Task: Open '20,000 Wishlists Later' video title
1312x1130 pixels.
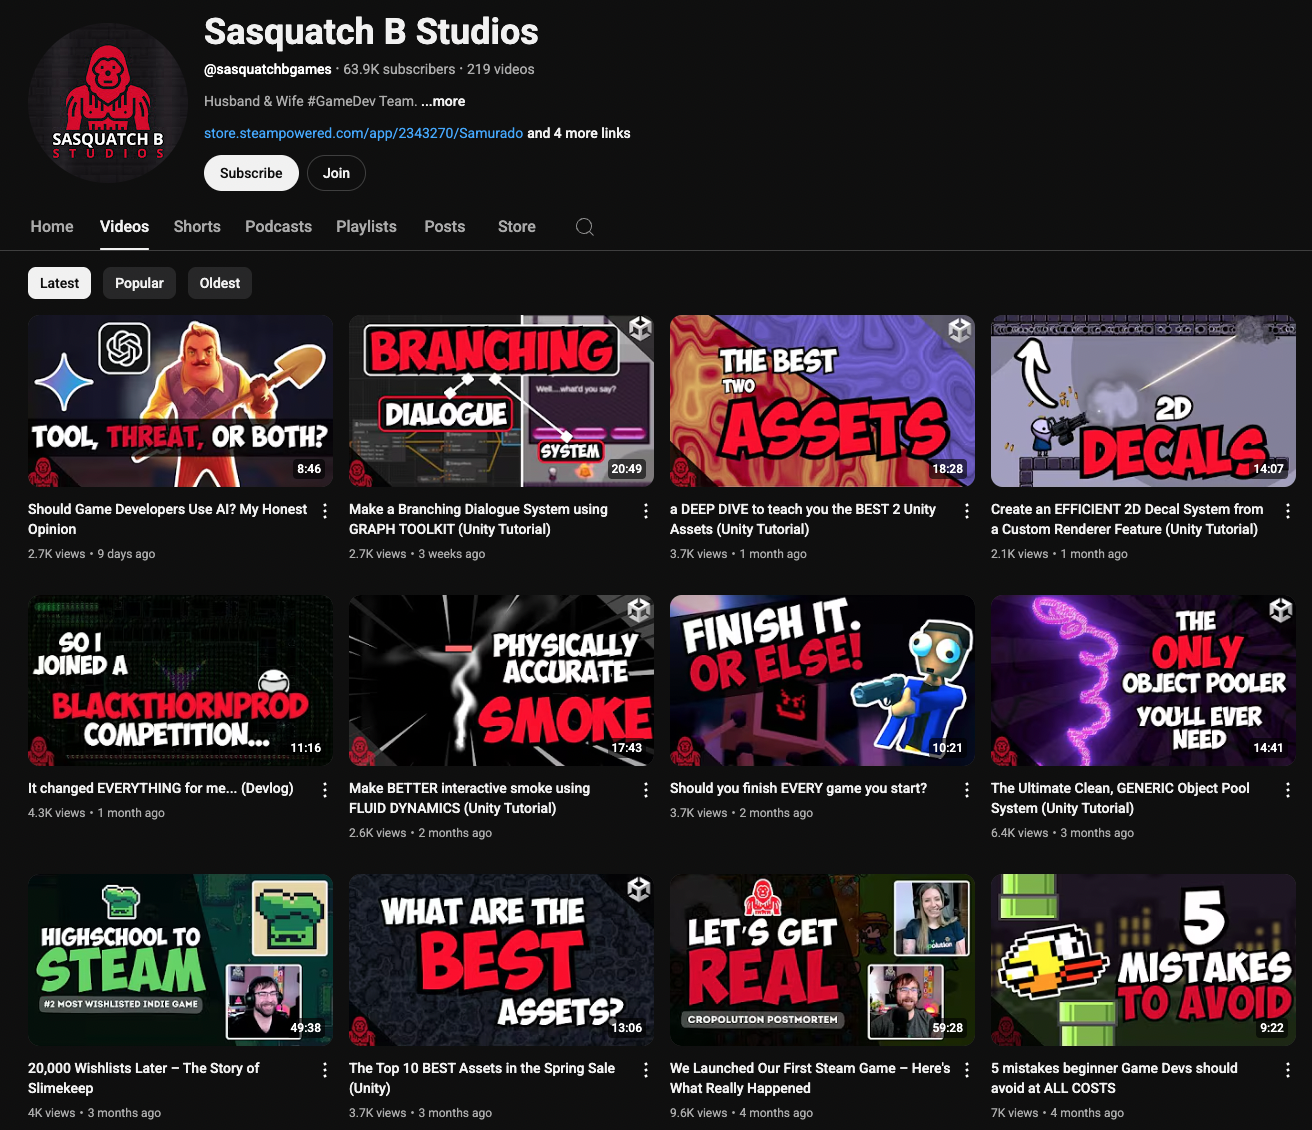Action: point(143,1078)
